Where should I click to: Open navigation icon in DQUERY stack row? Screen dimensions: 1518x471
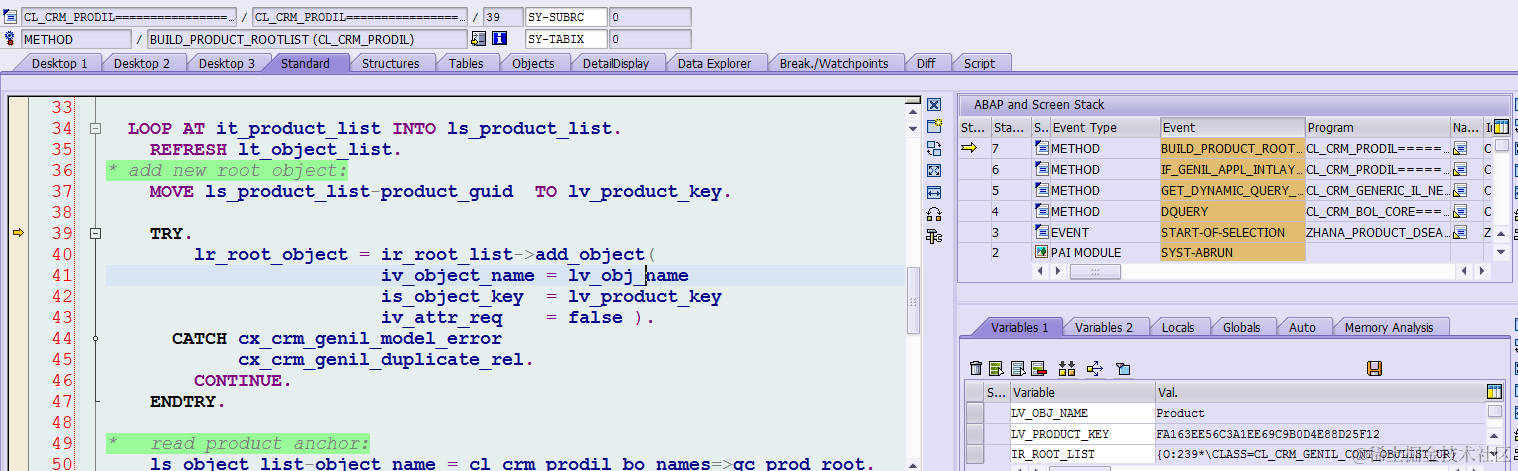click(x=1460, y=212)
